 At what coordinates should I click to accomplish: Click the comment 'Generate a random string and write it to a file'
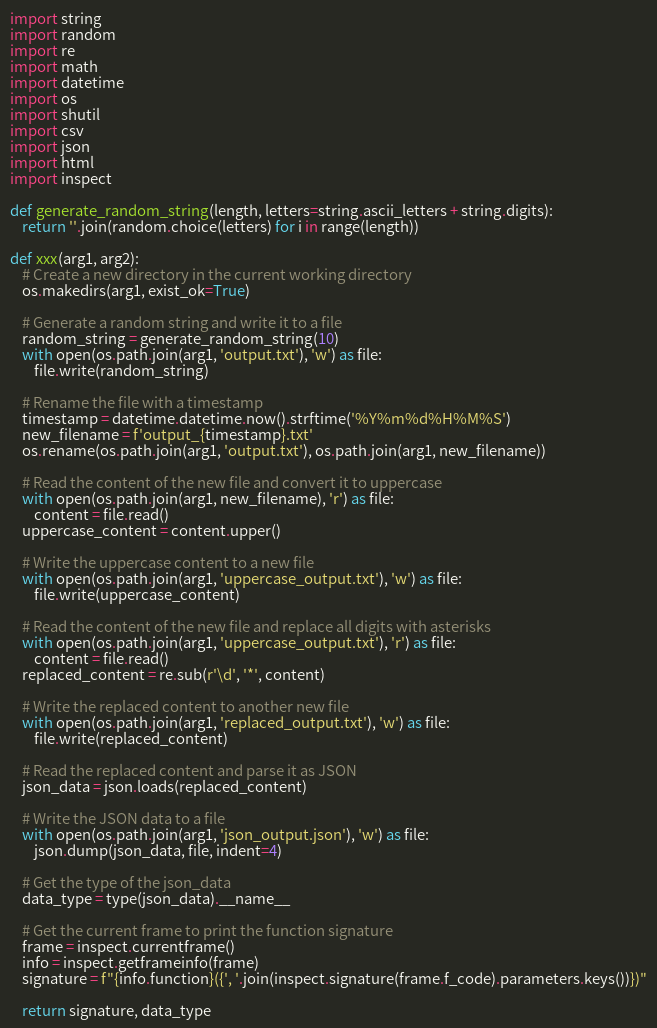tap(182, 323)
